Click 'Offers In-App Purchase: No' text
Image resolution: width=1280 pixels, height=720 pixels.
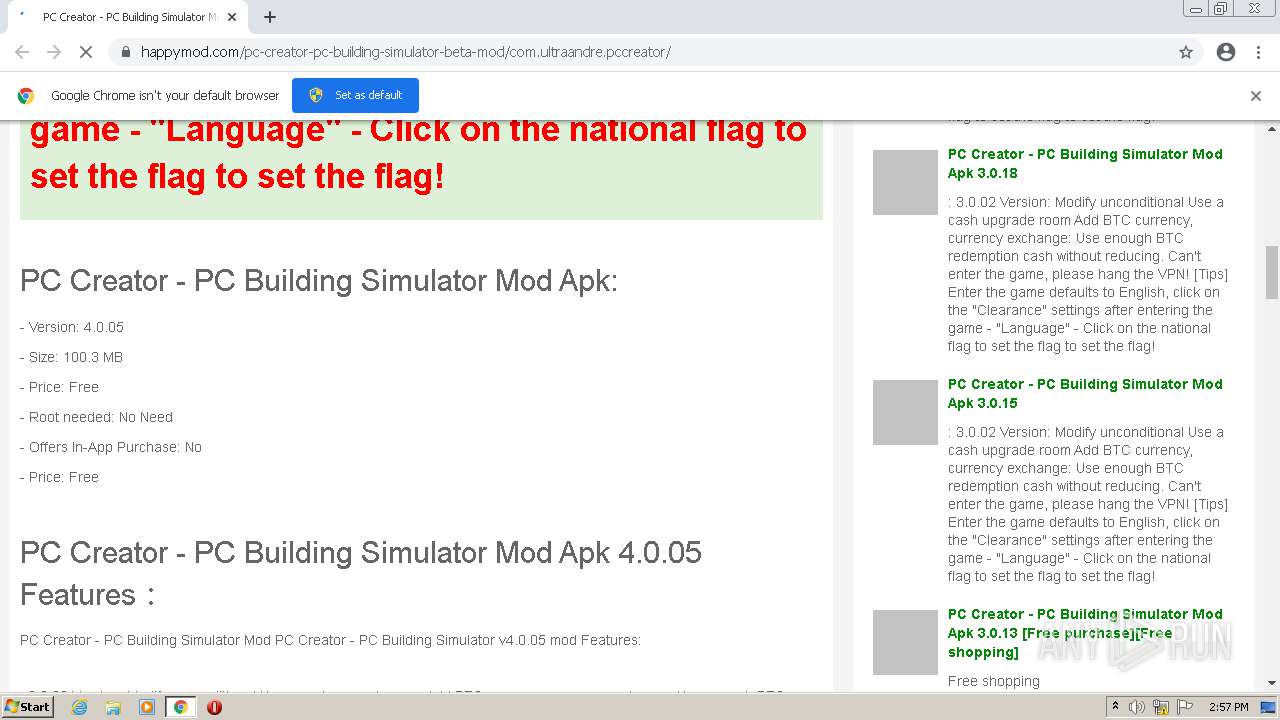coord(111,447)
